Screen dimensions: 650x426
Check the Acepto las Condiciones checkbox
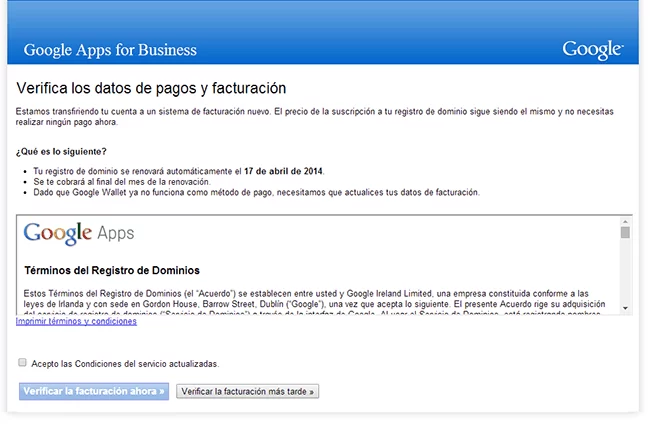point(22,363)
